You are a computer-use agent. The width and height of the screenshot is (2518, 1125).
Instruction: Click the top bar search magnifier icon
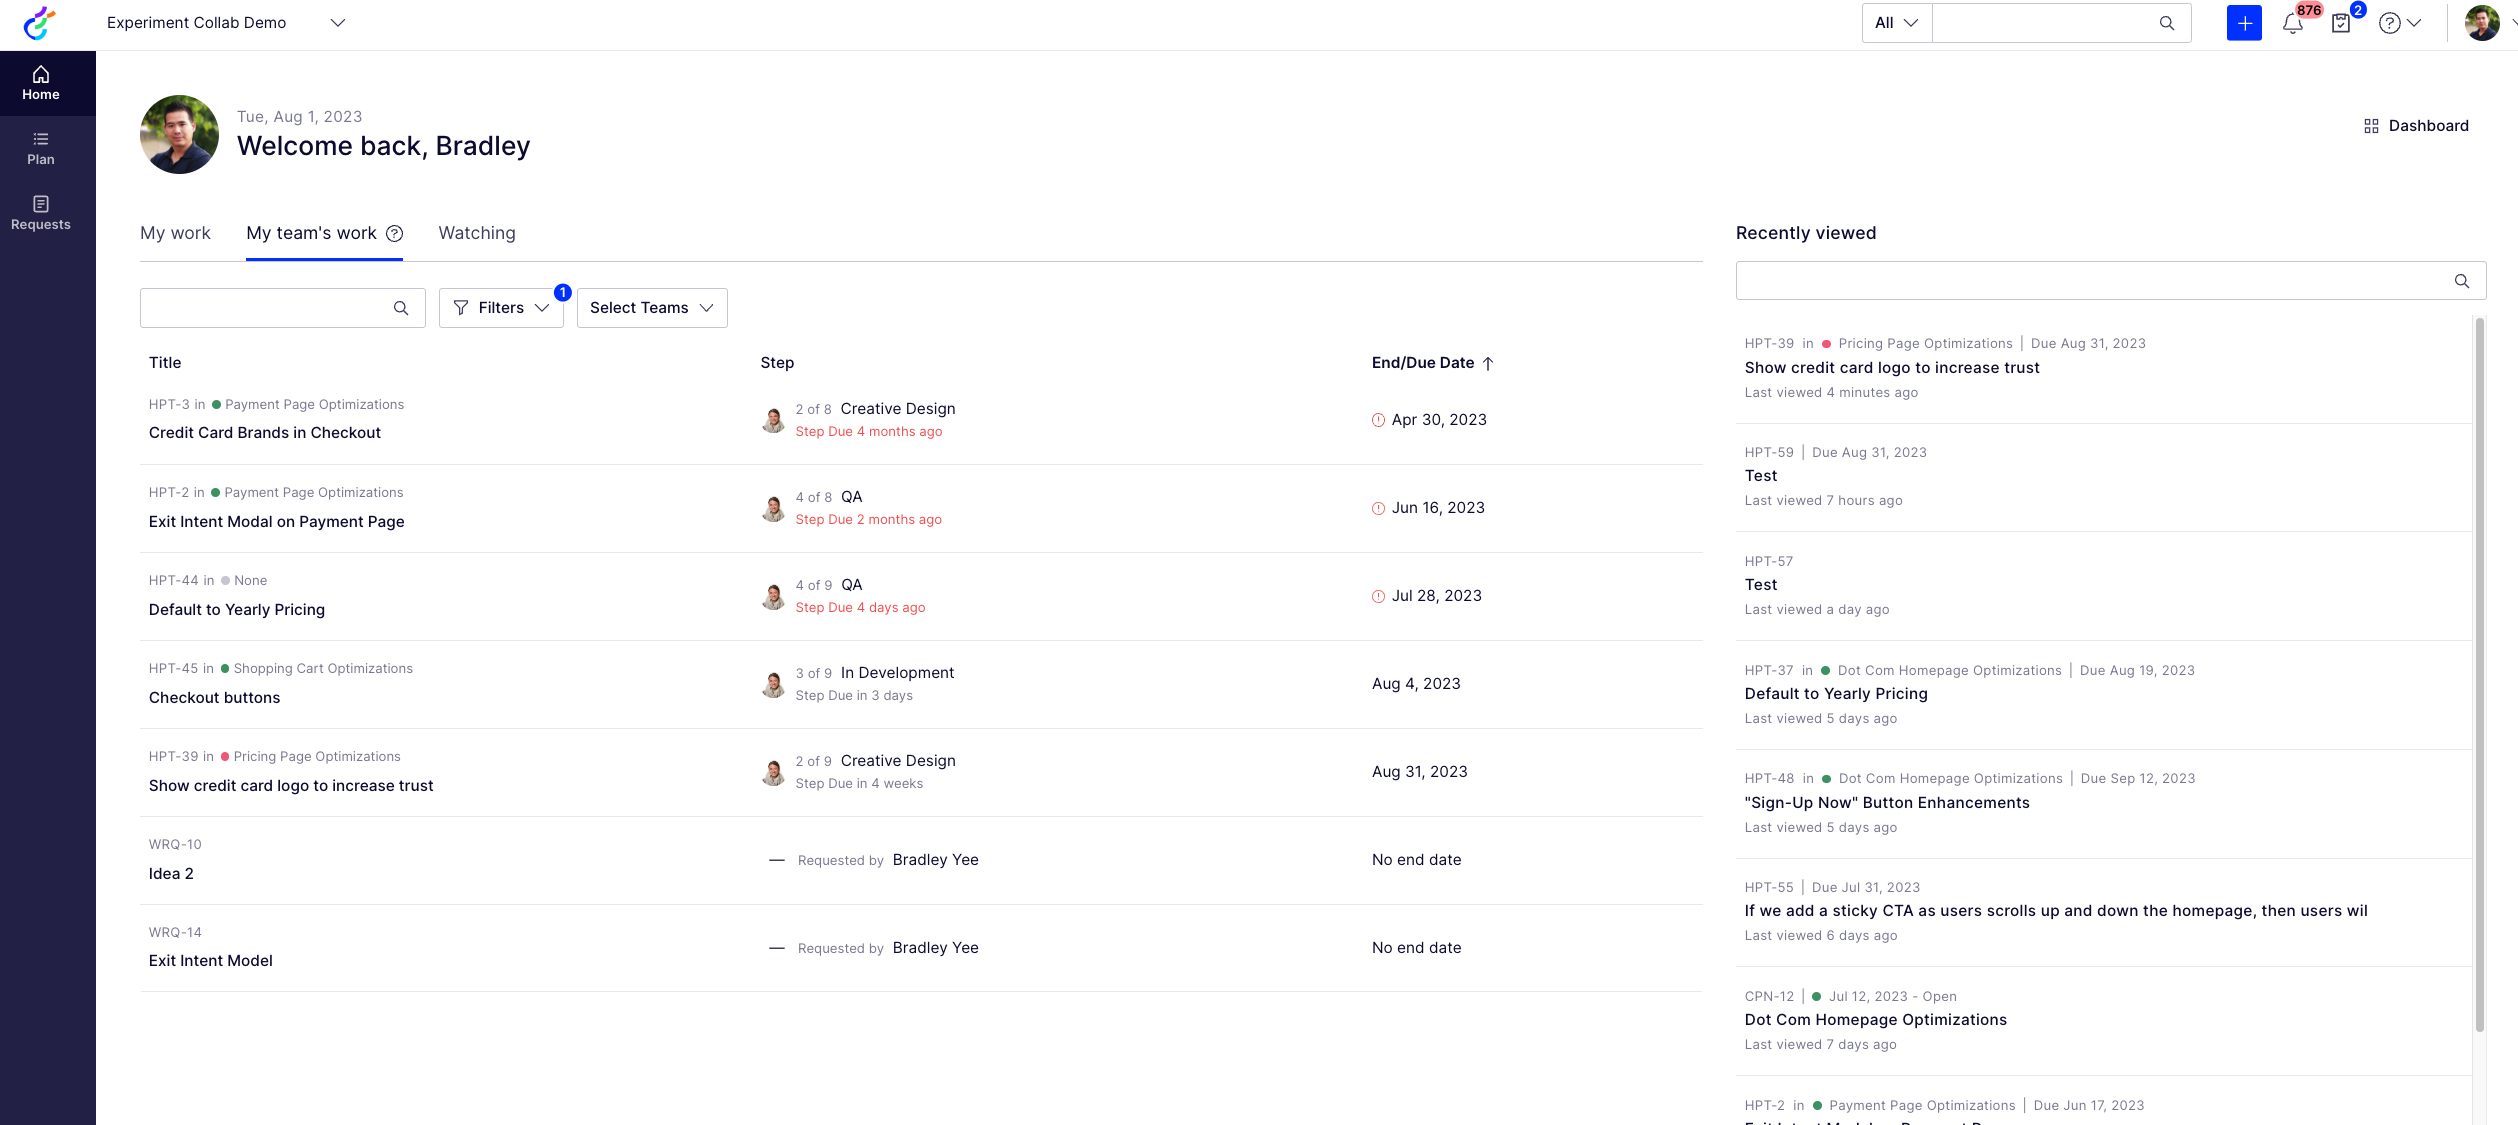tap(2167, 23)
